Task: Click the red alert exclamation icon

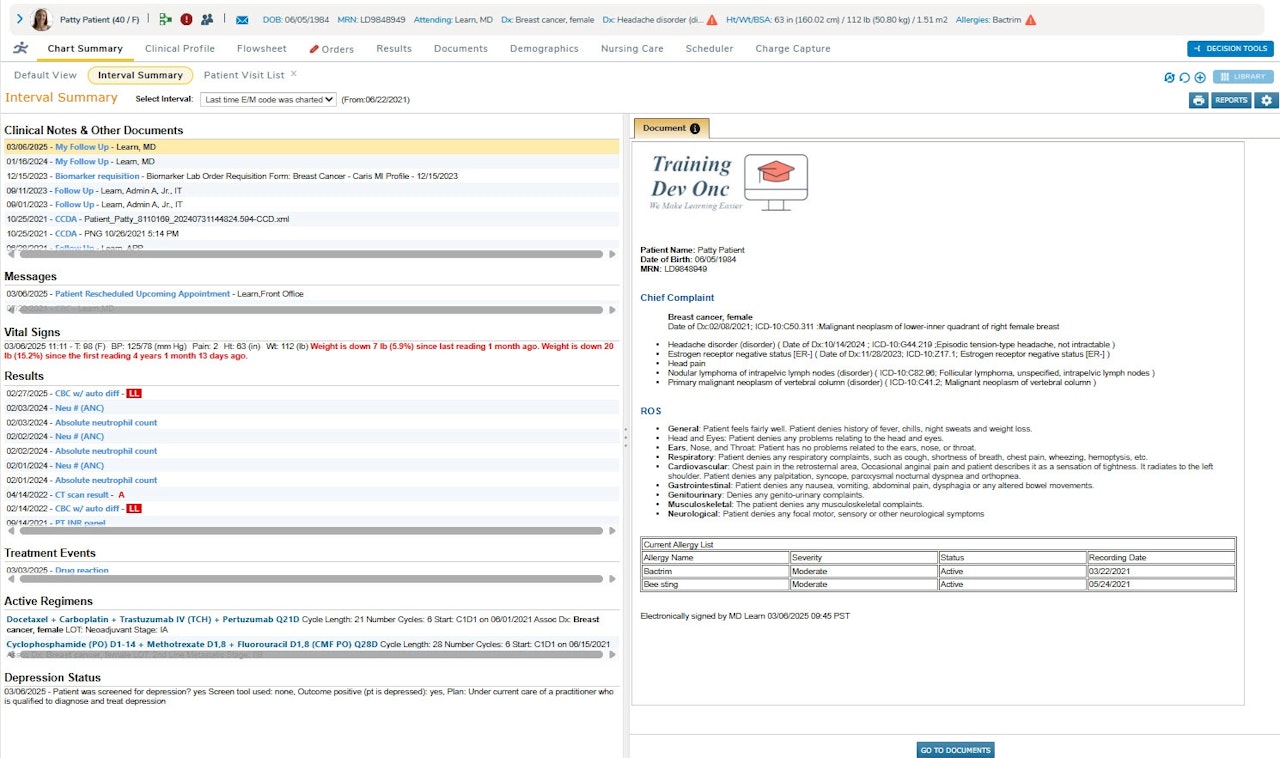Action: tap(186, 19)
